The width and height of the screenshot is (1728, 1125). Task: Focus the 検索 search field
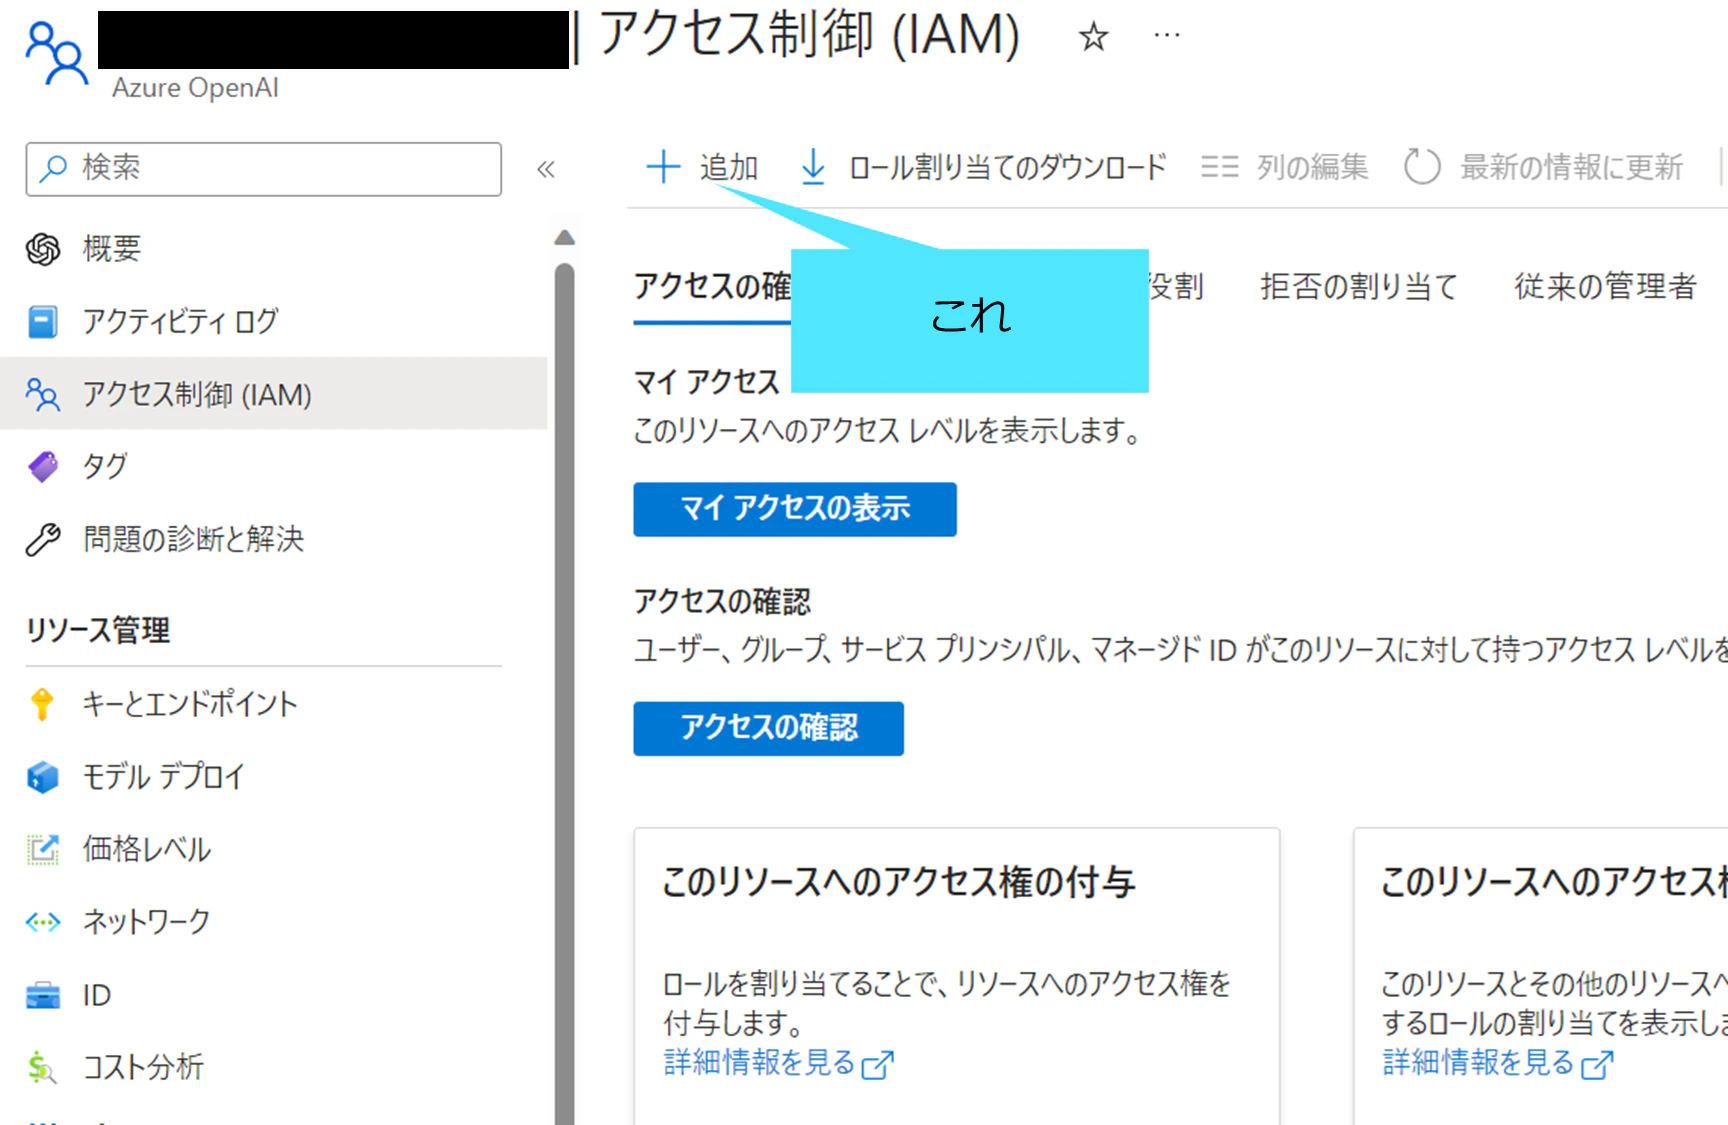click(x=264, y=169)
